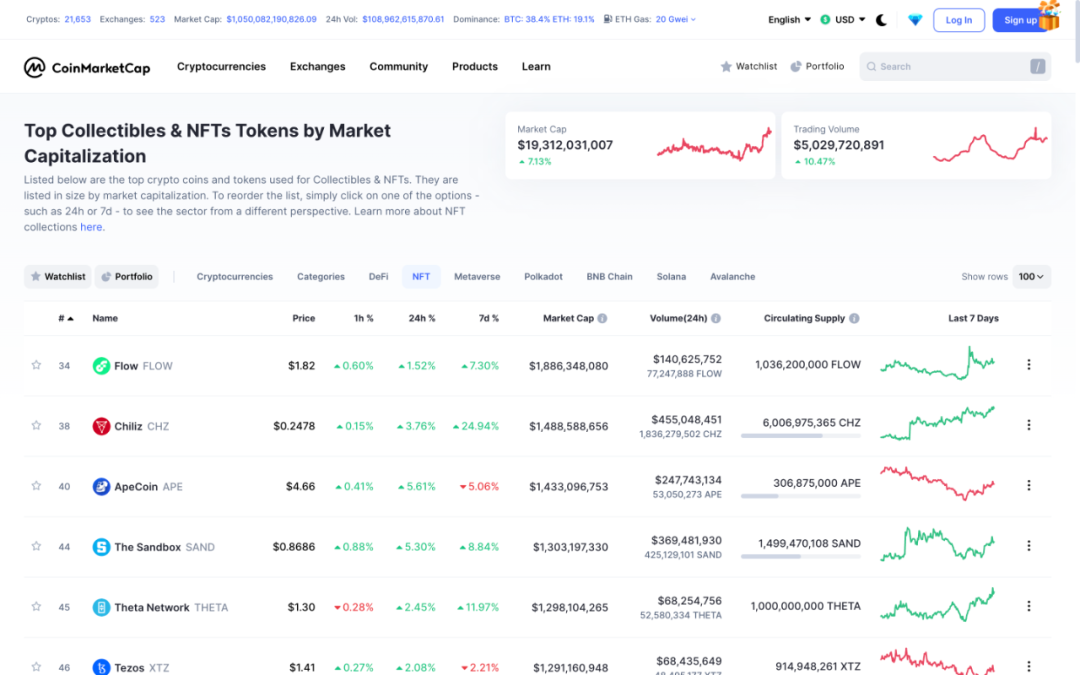Click The Sandbox circulating supply progress bar
Screen dimensions: 1080x675
click(x=800, y=557)
